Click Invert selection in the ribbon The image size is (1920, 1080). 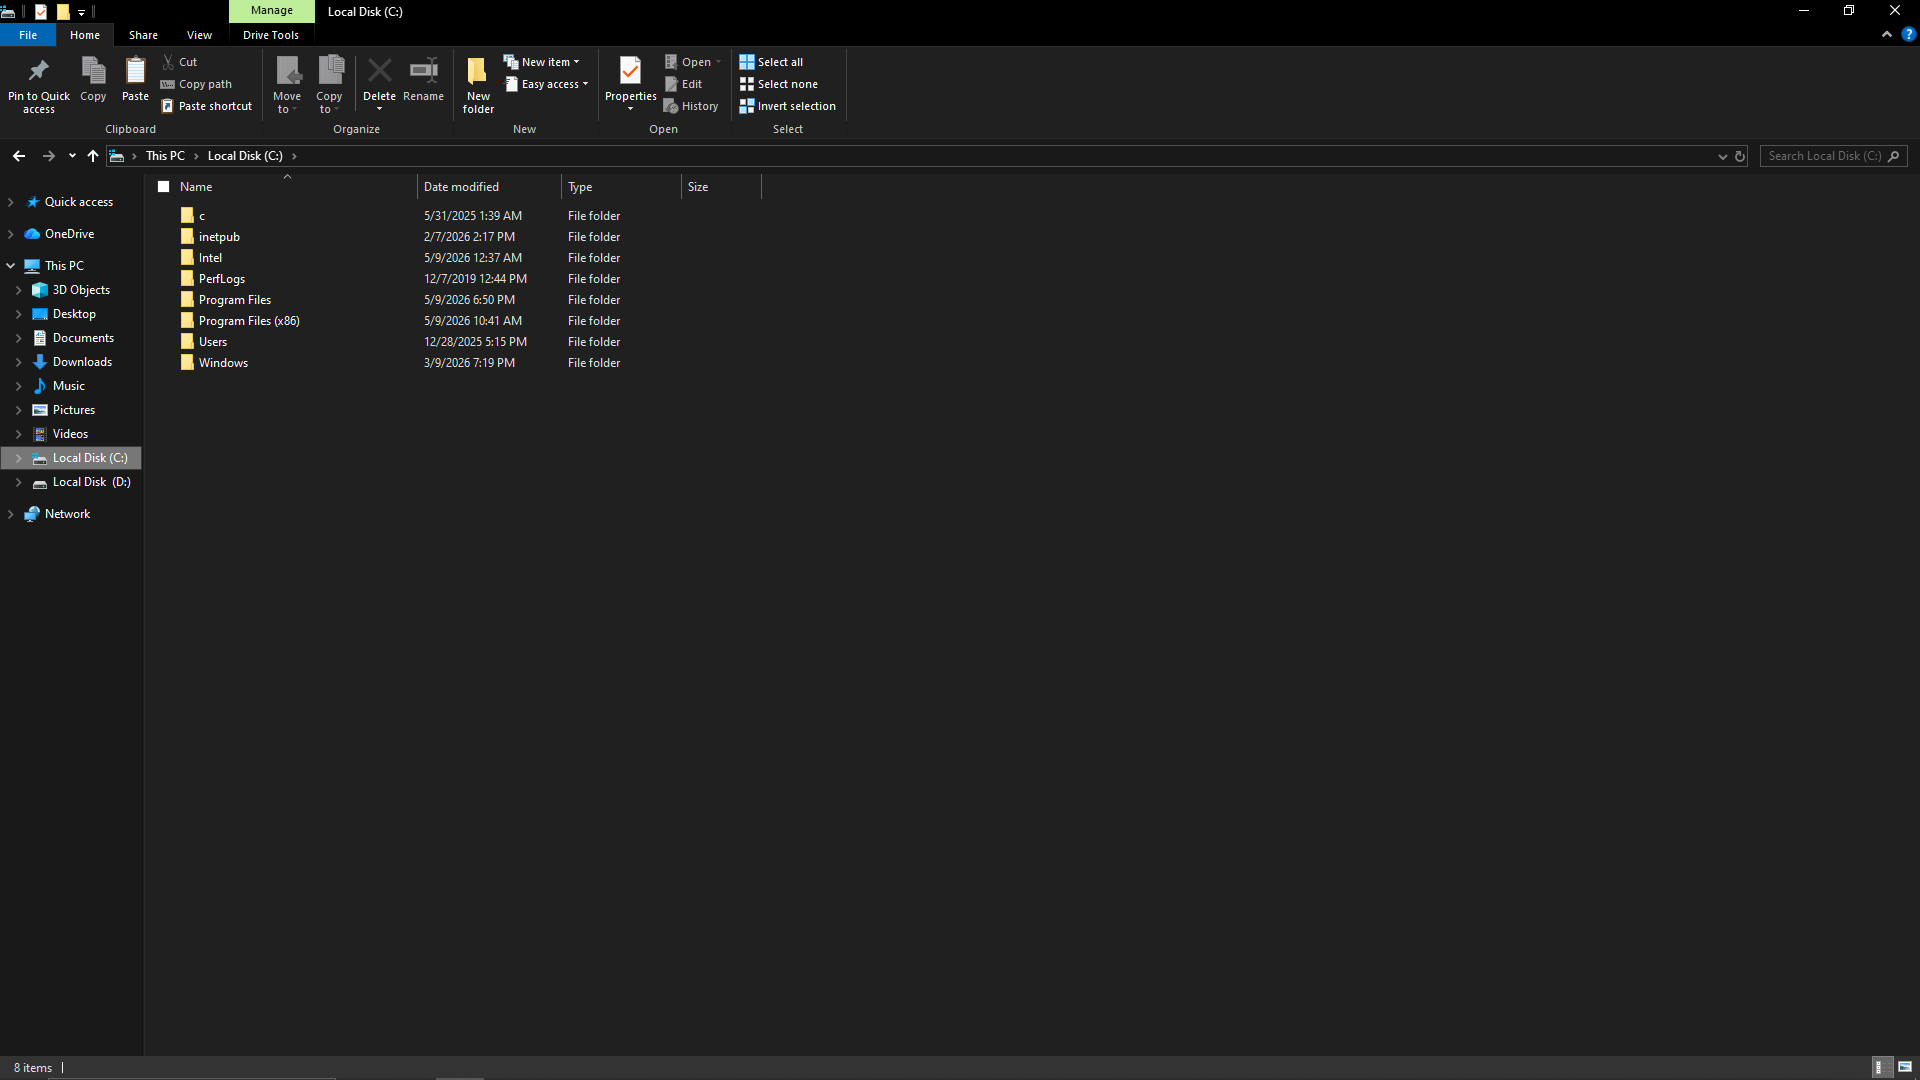787,106
